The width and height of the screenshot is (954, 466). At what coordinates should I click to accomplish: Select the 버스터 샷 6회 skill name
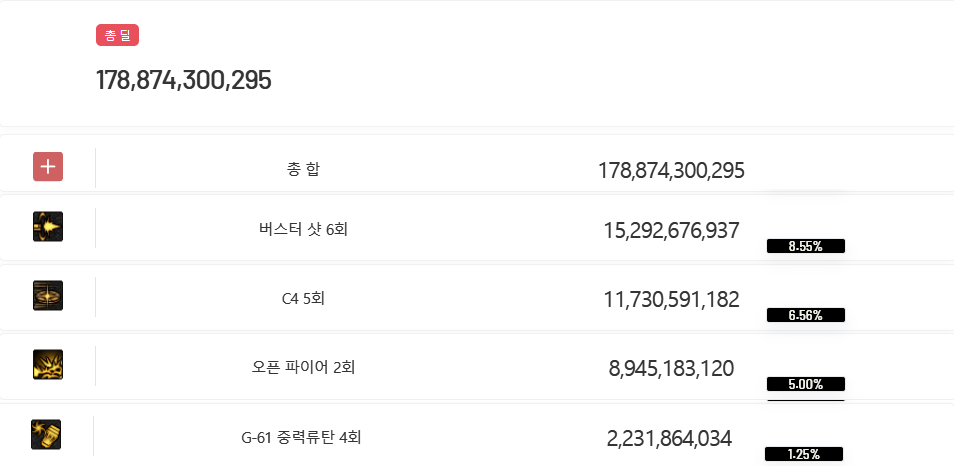(303, 229)
